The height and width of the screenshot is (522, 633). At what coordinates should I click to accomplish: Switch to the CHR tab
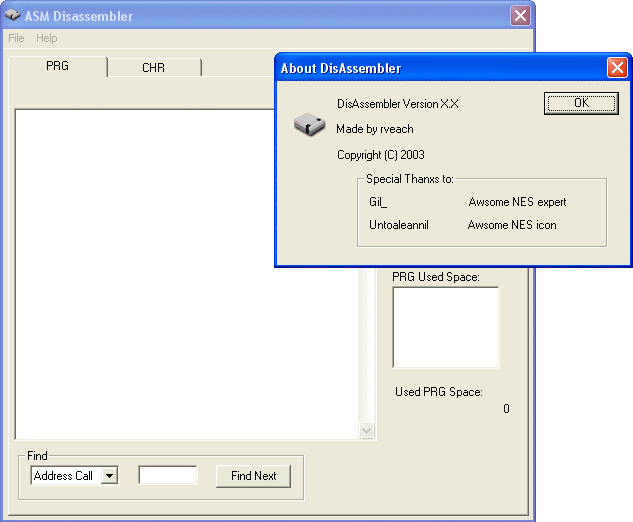click(x=153, y=67)
